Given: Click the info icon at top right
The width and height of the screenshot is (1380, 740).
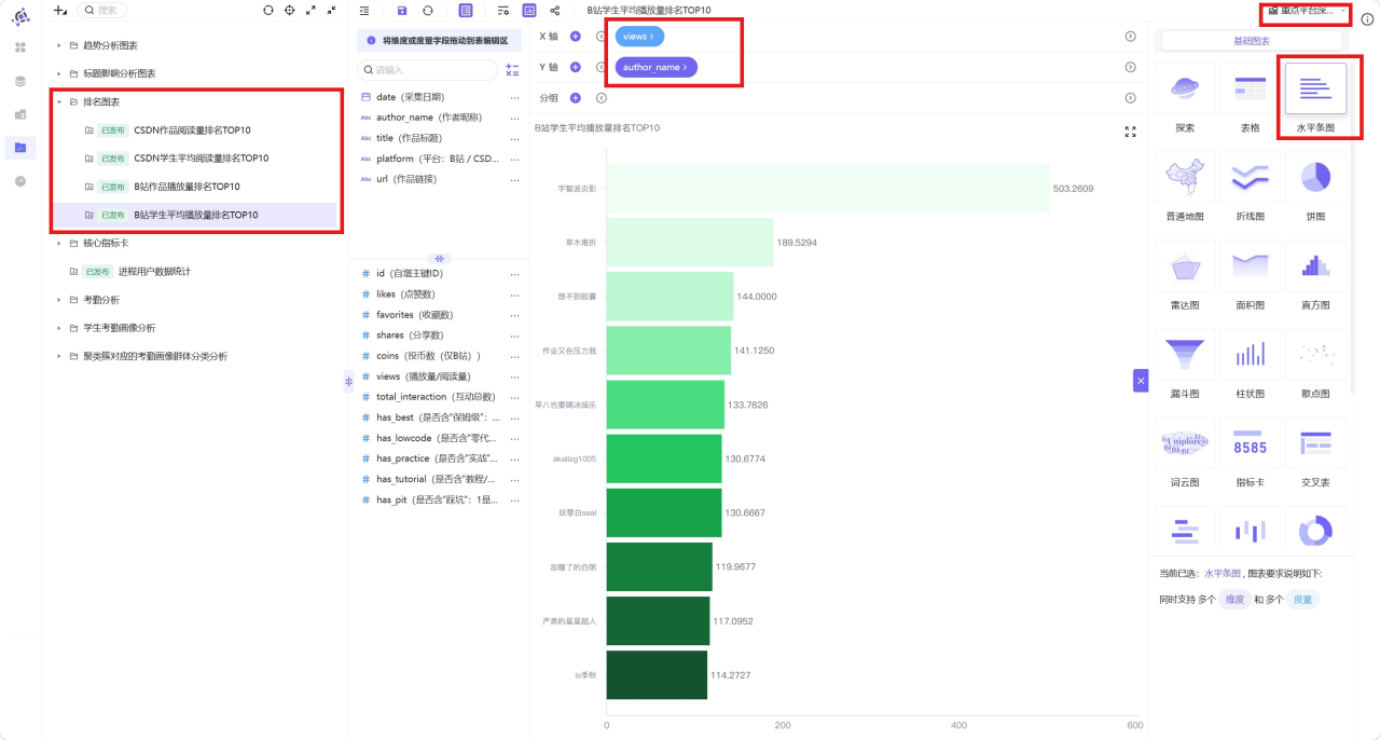Looking at the screenshot, I should (1367, 19).
